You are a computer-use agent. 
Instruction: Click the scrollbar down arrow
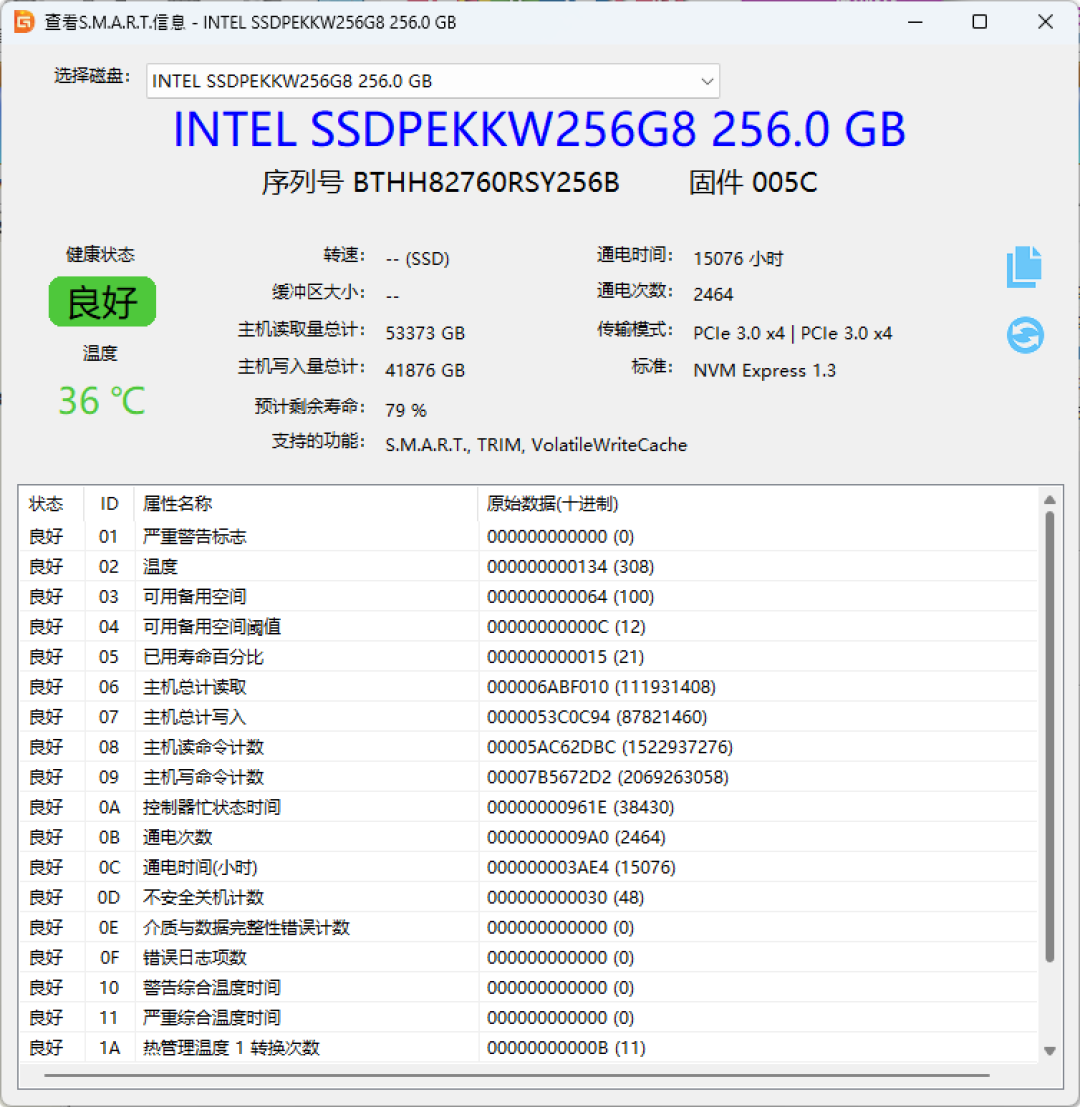[x=1050, y=1051]
